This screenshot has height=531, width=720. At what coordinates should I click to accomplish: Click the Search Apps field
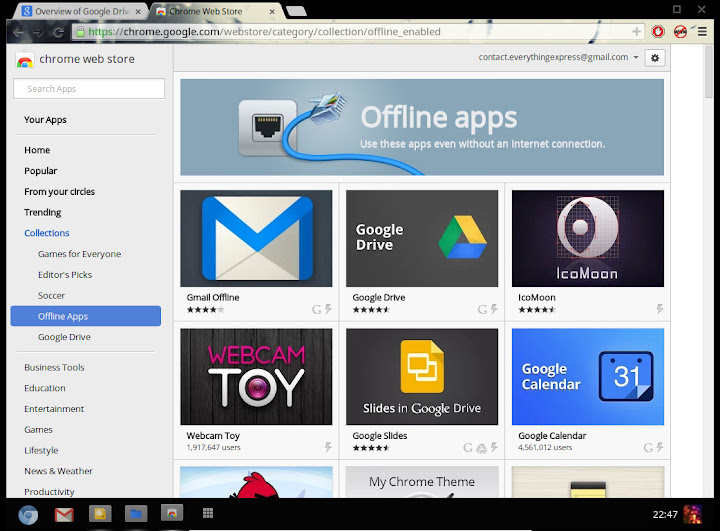point(89,89)
